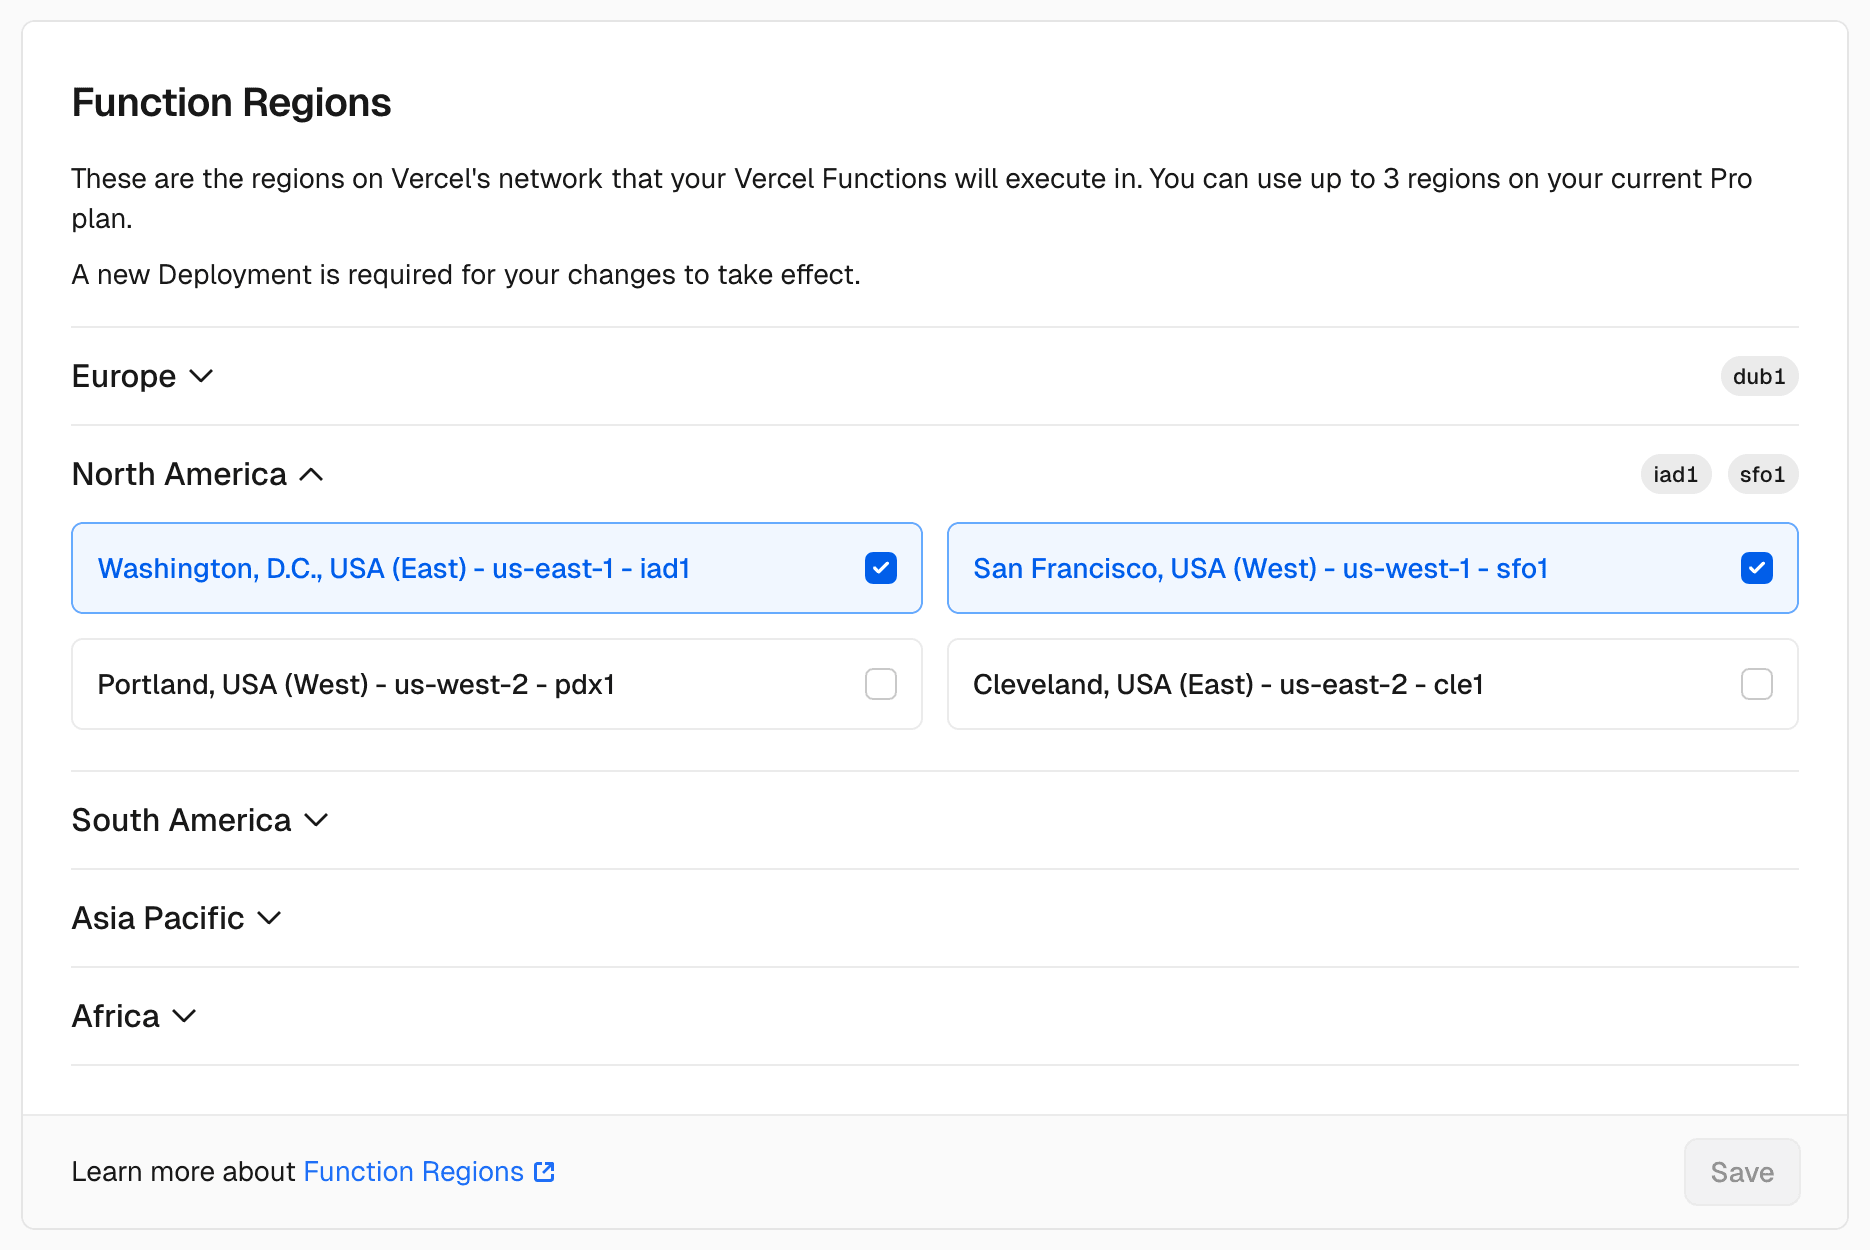Click the Save button
Image resolution: width=1870 pixels, height=1250 pixels.
(1741, 1171)
